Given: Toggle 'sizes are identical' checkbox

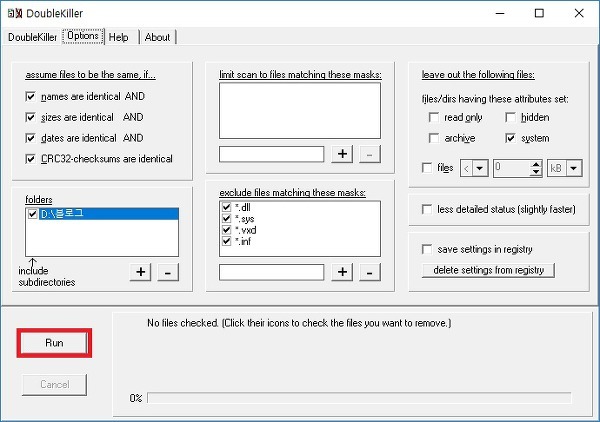Looking at the screenshot, I should (x=30, y=117).
